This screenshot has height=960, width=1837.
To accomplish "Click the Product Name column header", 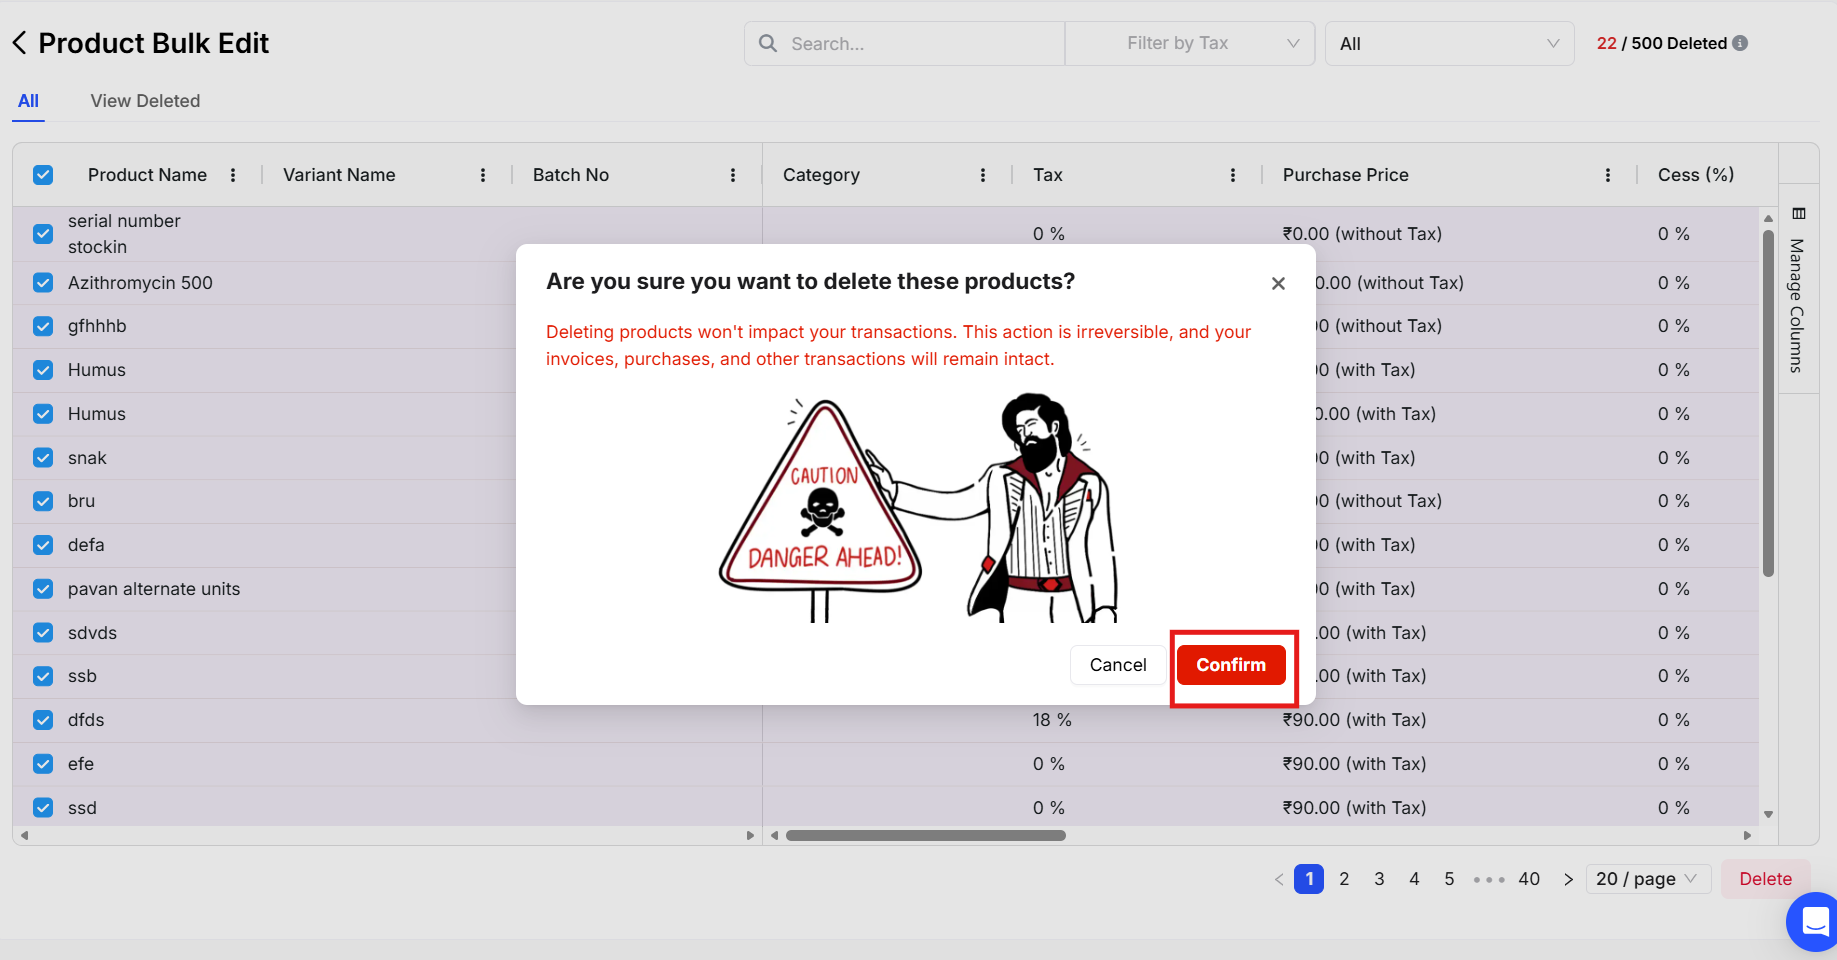I will click(x=147, y=175).
